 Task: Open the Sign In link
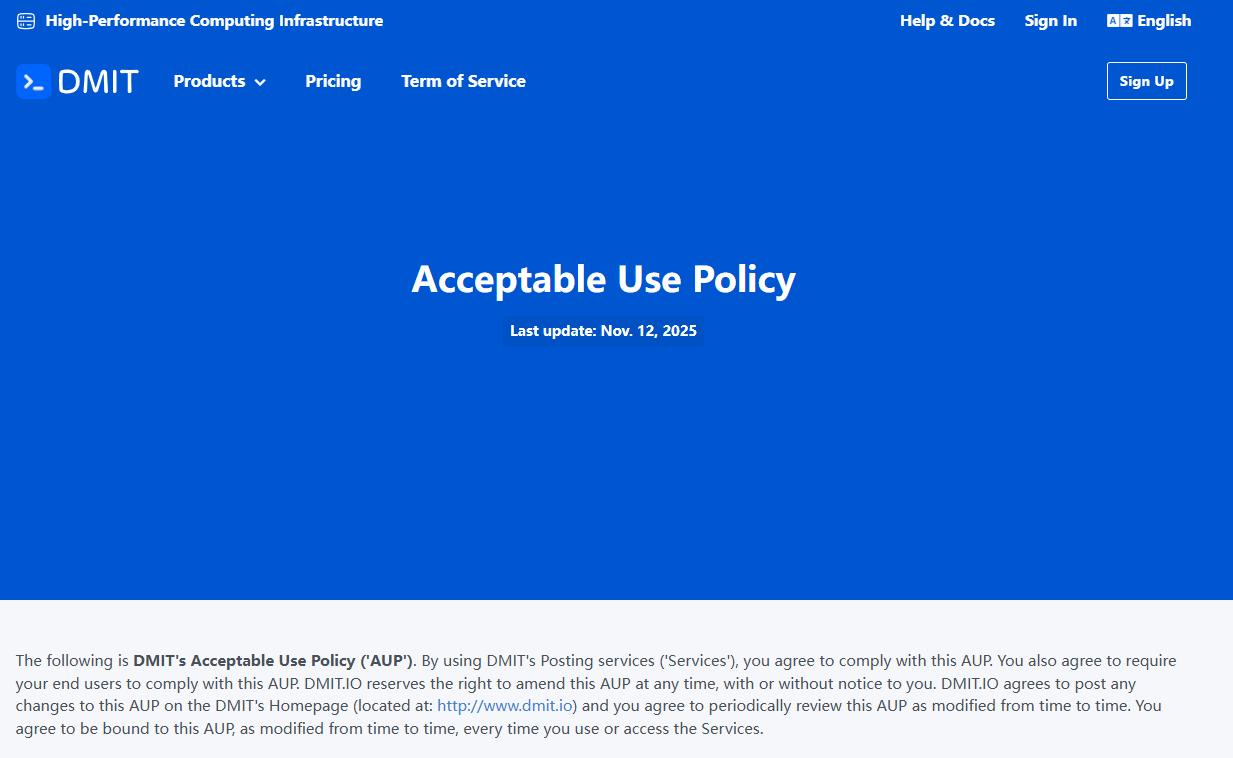click(1050, 21)
